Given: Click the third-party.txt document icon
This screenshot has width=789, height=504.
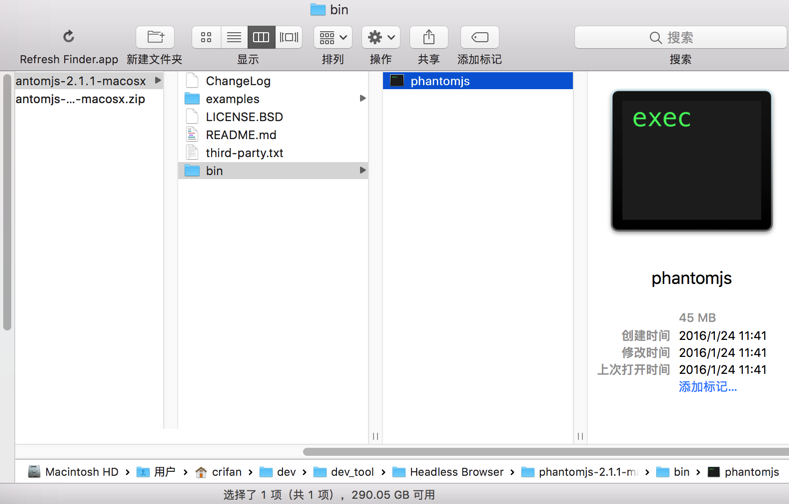Looking at the screenshot, I should 192,153.
